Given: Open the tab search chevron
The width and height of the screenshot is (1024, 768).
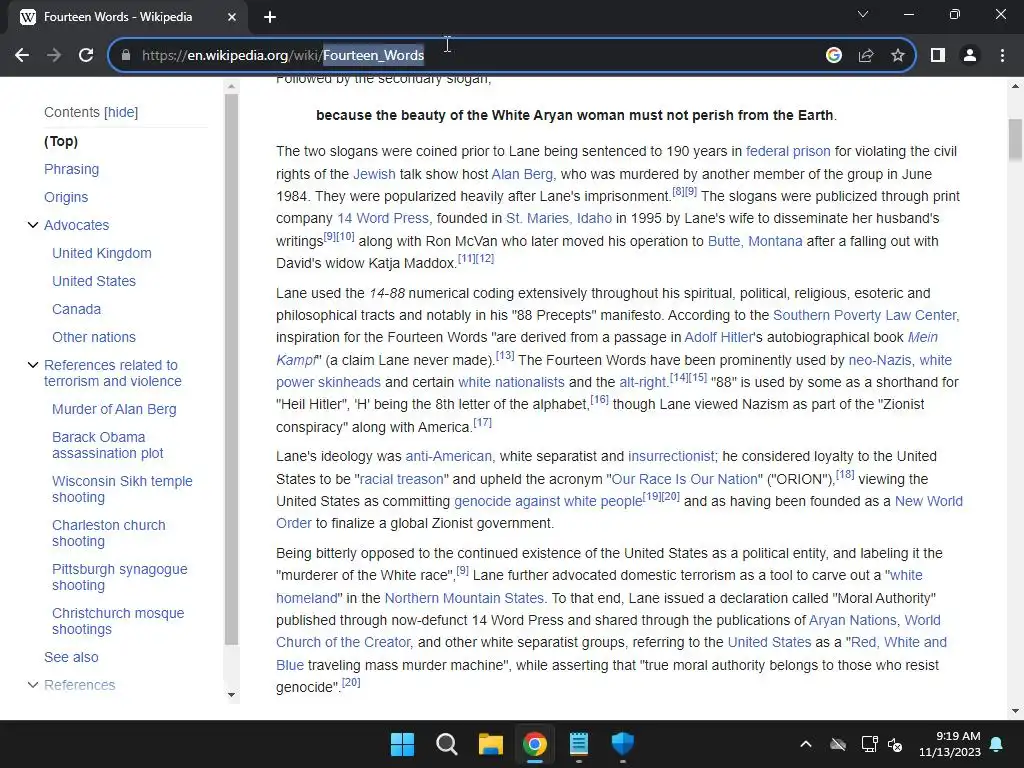Looking at the screenshot, I should [x=863, y=14].
